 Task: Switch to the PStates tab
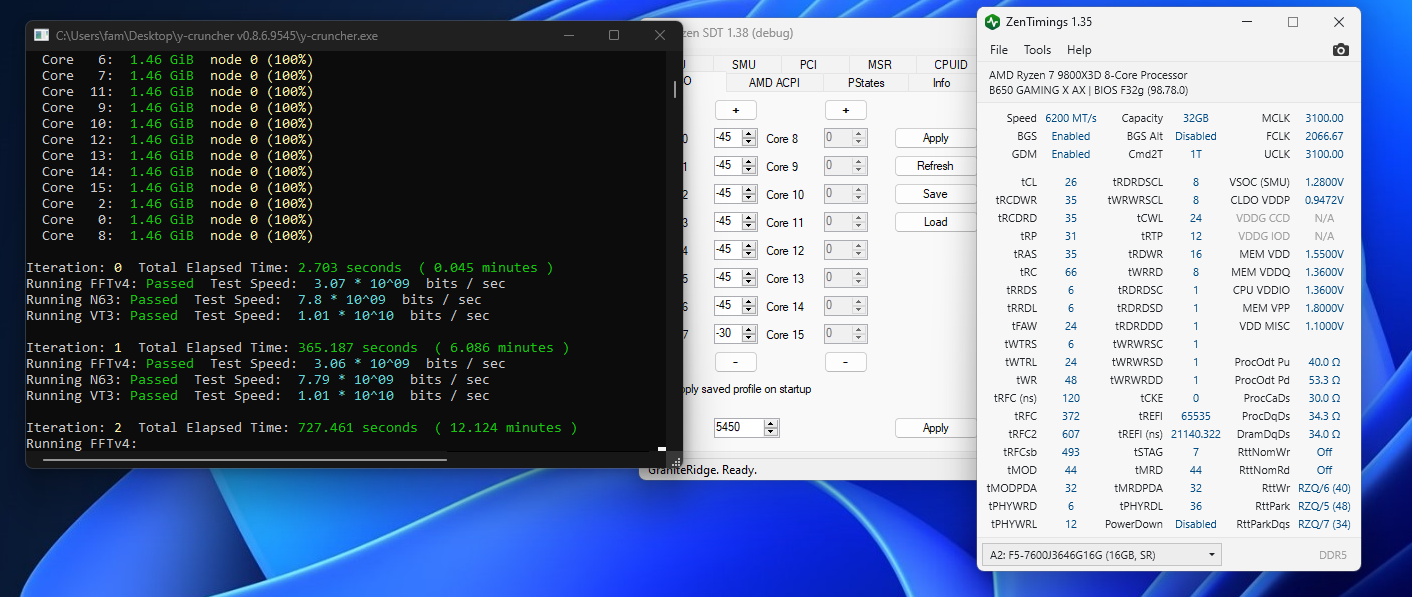point(866,83)
